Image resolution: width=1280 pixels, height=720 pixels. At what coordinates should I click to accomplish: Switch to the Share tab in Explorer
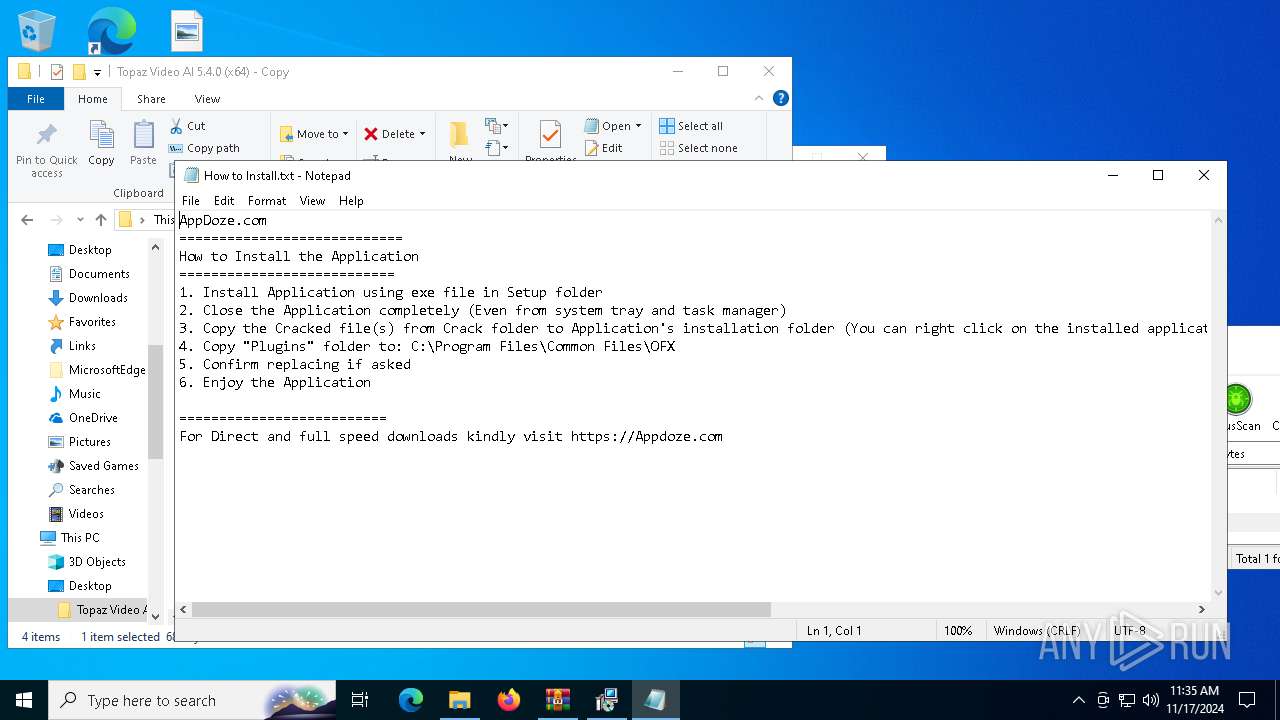[x=151, y=99]
